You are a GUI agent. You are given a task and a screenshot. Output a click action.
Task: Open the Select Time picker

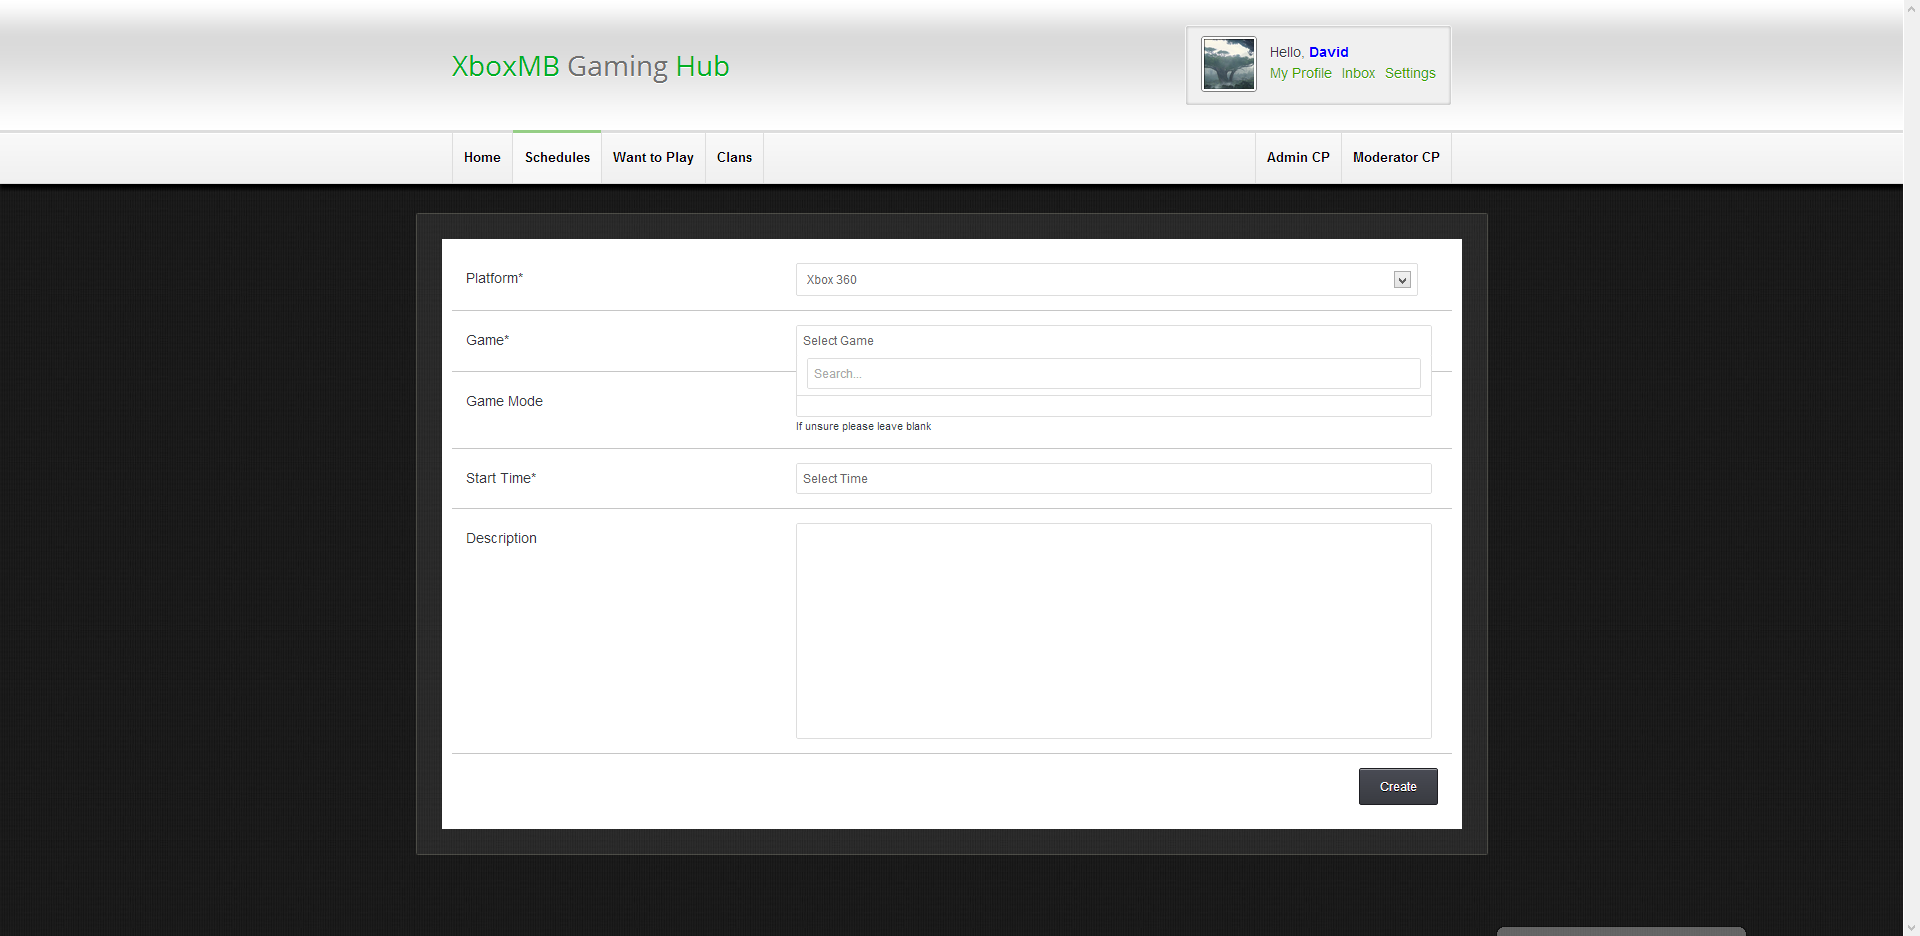[x=1113, y=479]
